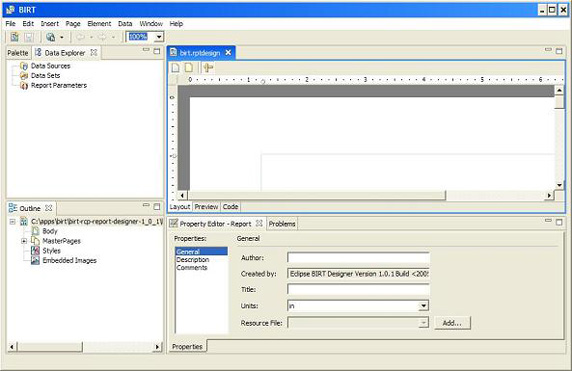Select Embedded Images in Outline

click(x=69, y=260)
